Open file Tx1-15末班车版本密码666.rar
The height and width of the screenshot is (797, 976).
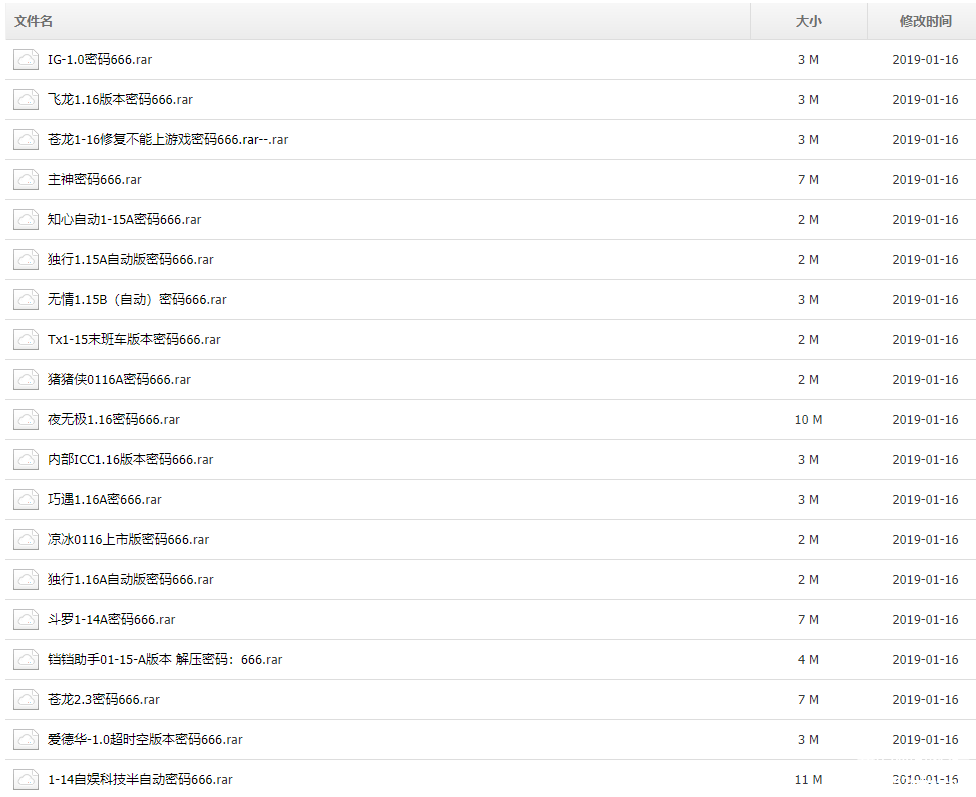pos(134,339)
